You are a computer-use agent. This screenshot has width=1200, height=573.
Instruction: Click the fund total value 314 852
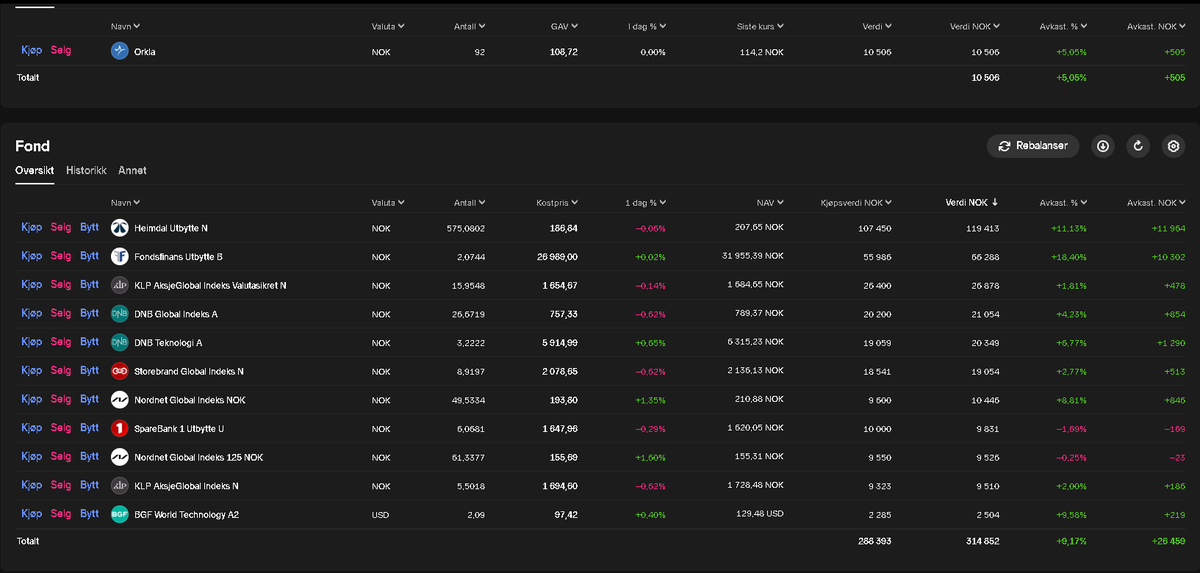pyautogui.click(x=981, y=541)
